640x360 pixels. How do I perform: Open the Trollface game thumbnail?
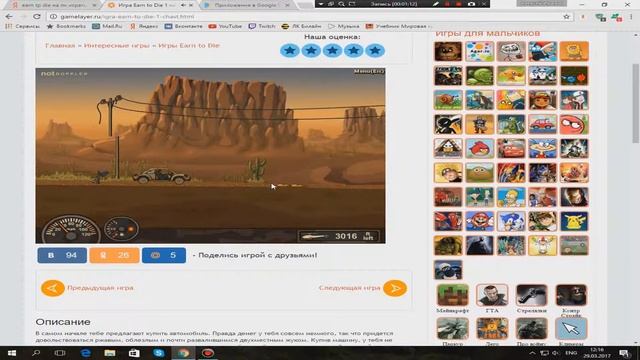coord(511,51)
